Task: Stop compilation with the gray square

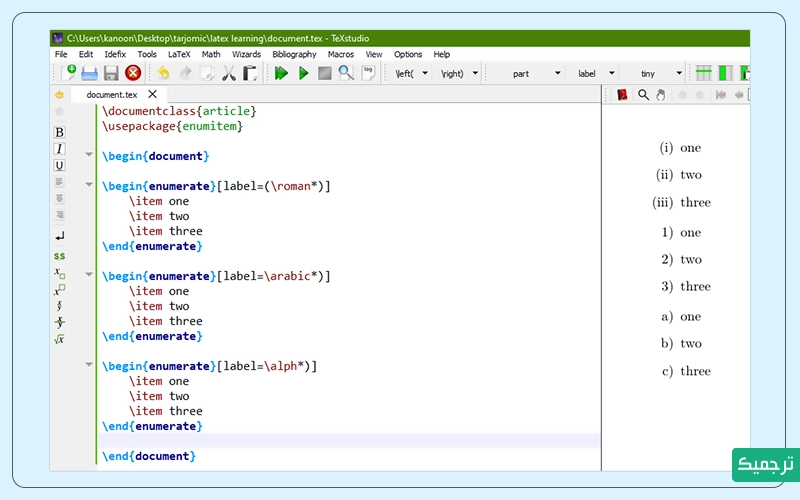Action: 324,73
